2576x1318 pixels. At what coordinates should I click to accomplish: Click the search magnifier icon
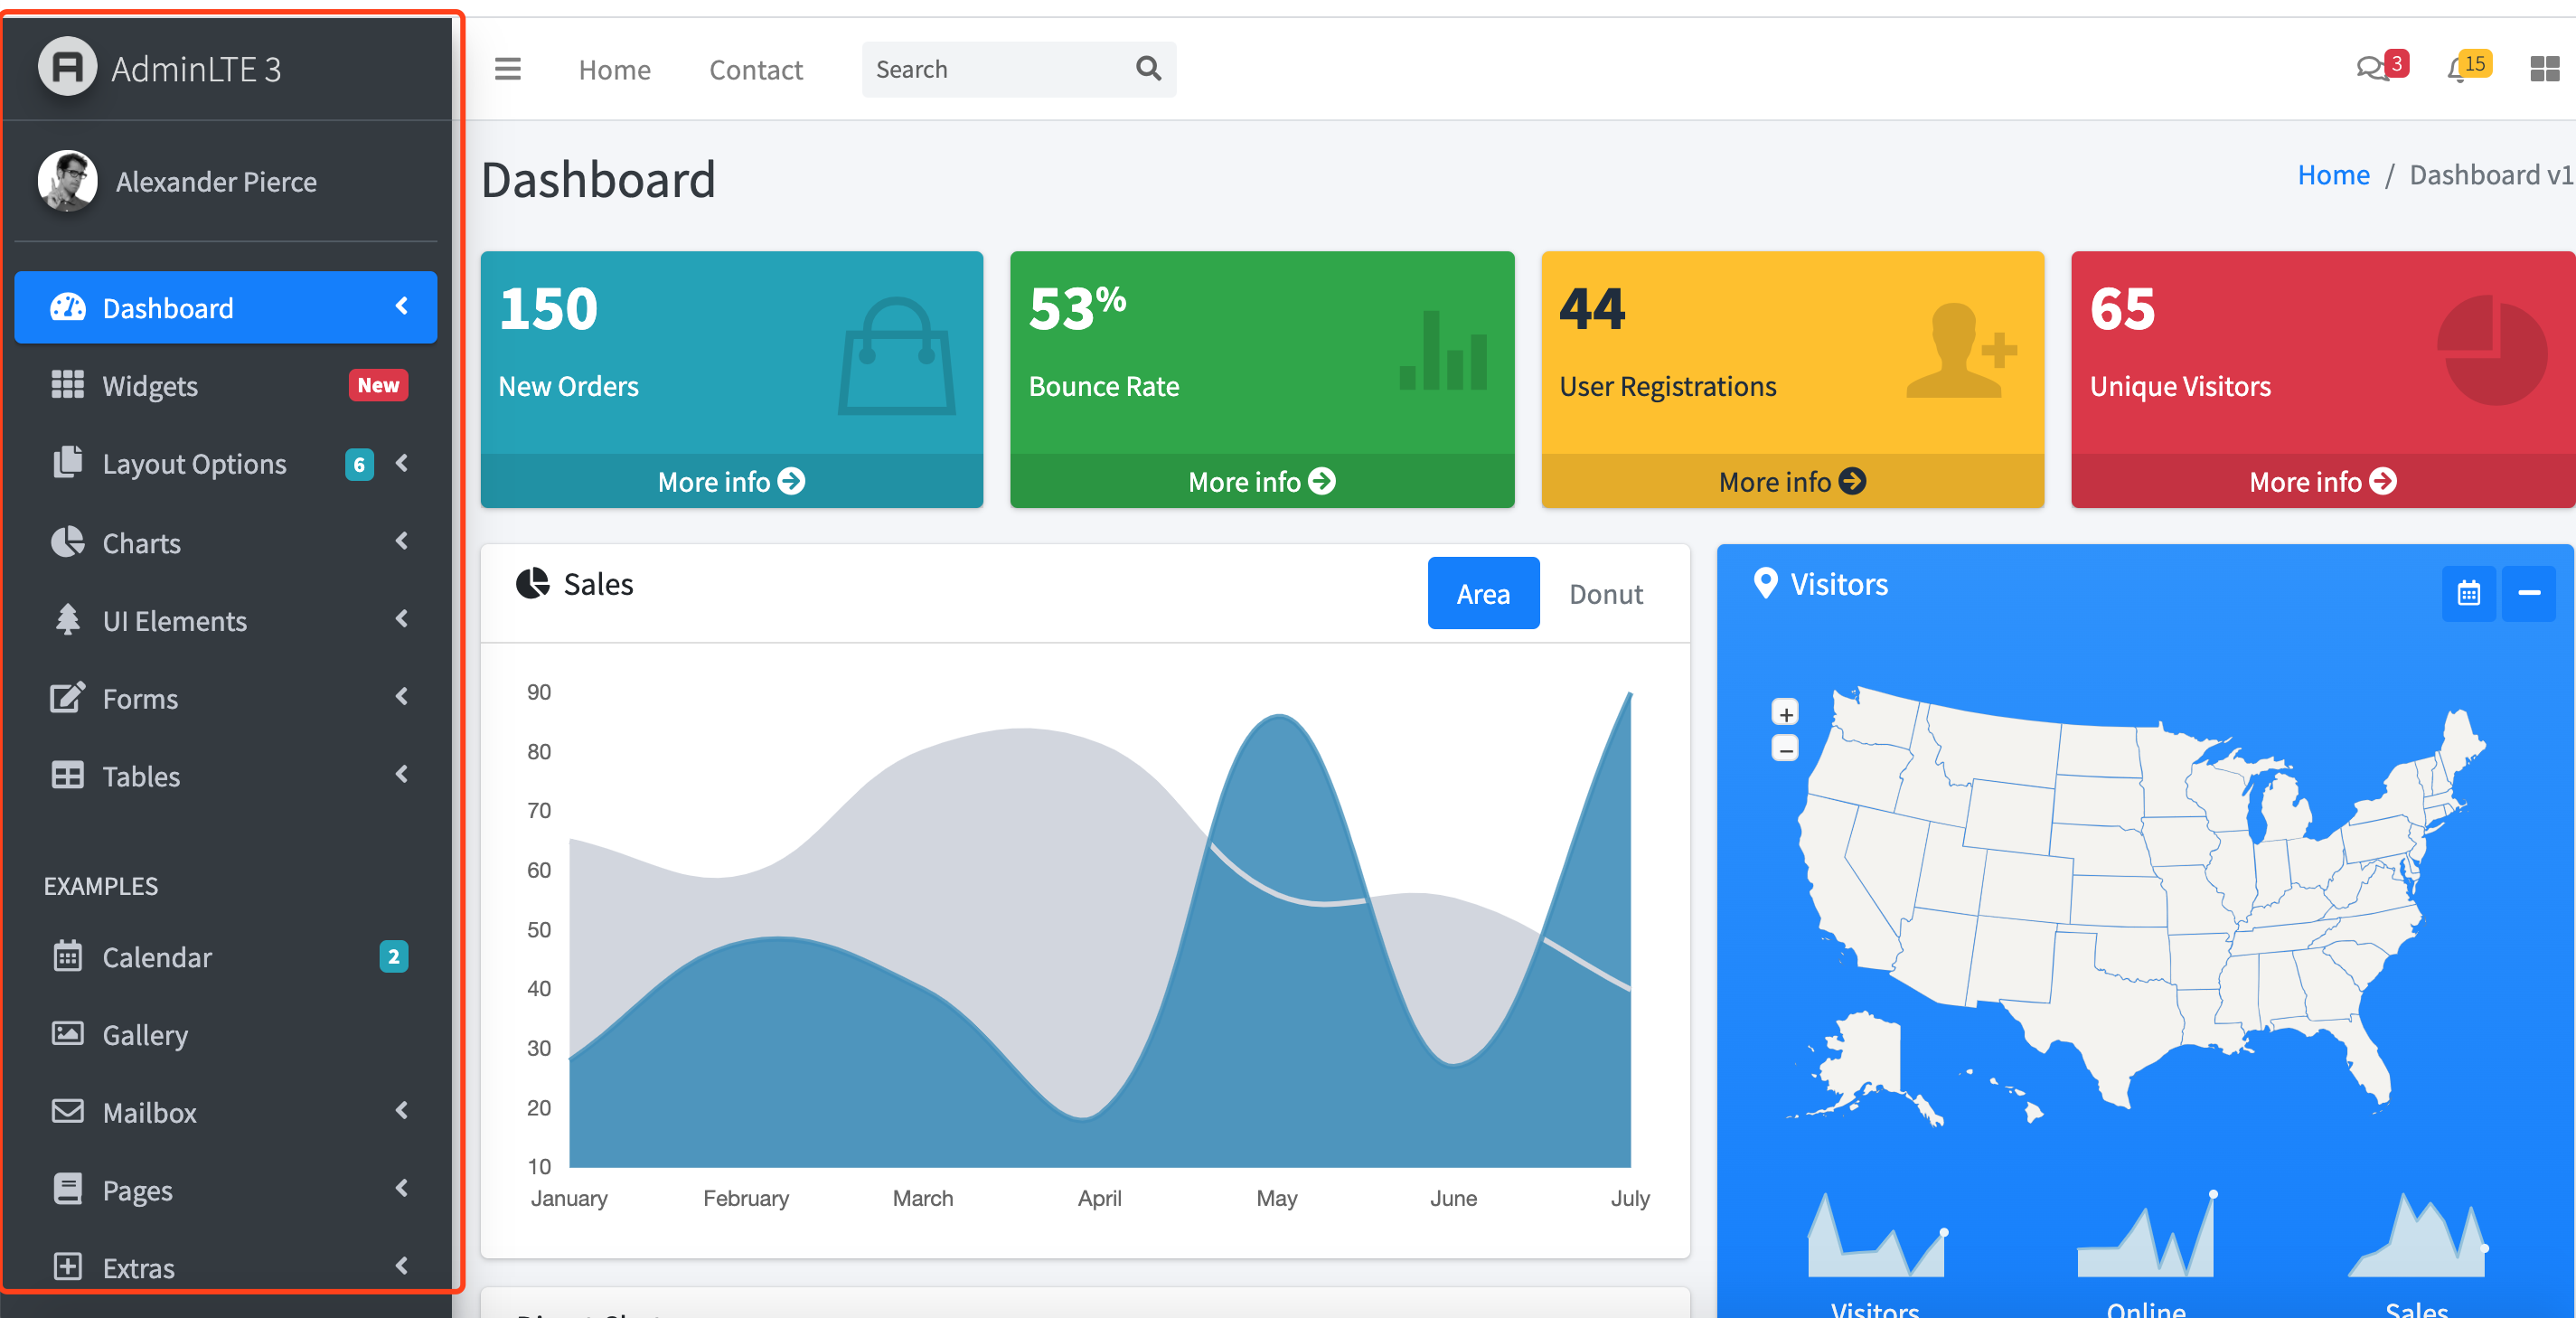click(1148, 69)
